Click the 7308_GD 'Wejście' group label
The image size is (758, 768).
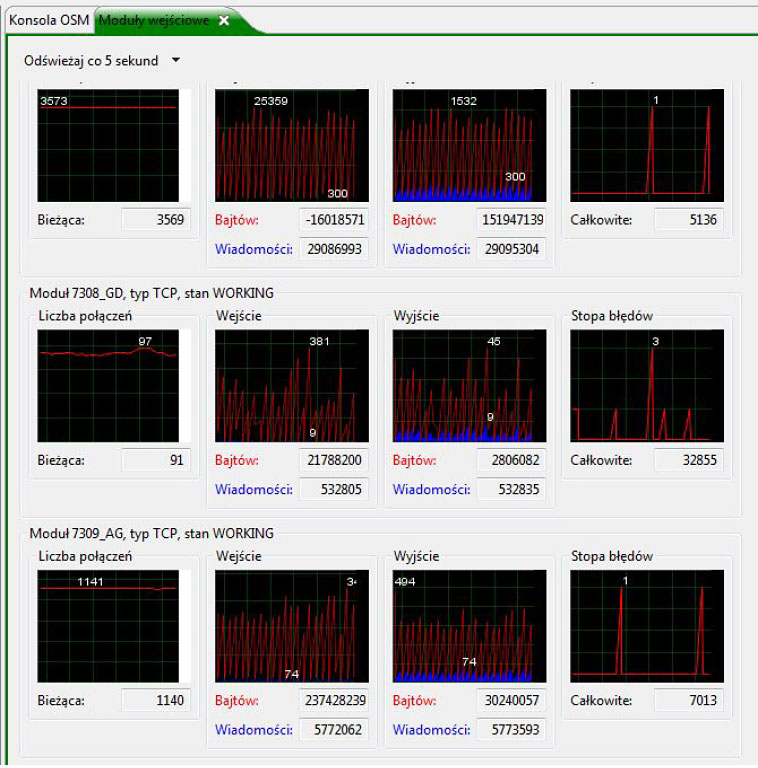point(239,316)
